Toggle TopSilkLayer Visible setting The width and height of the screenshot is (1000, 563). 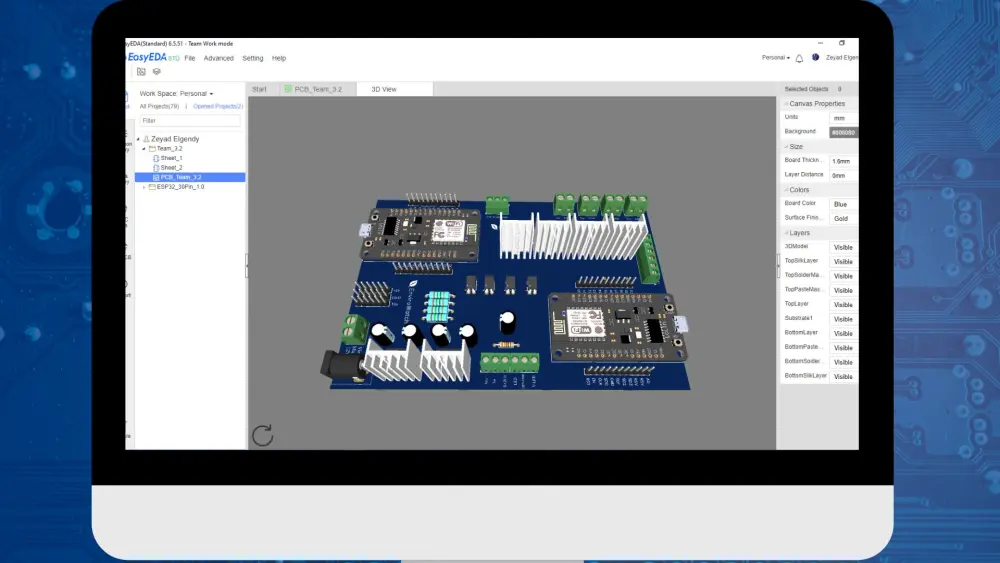(x=843, y=261)
